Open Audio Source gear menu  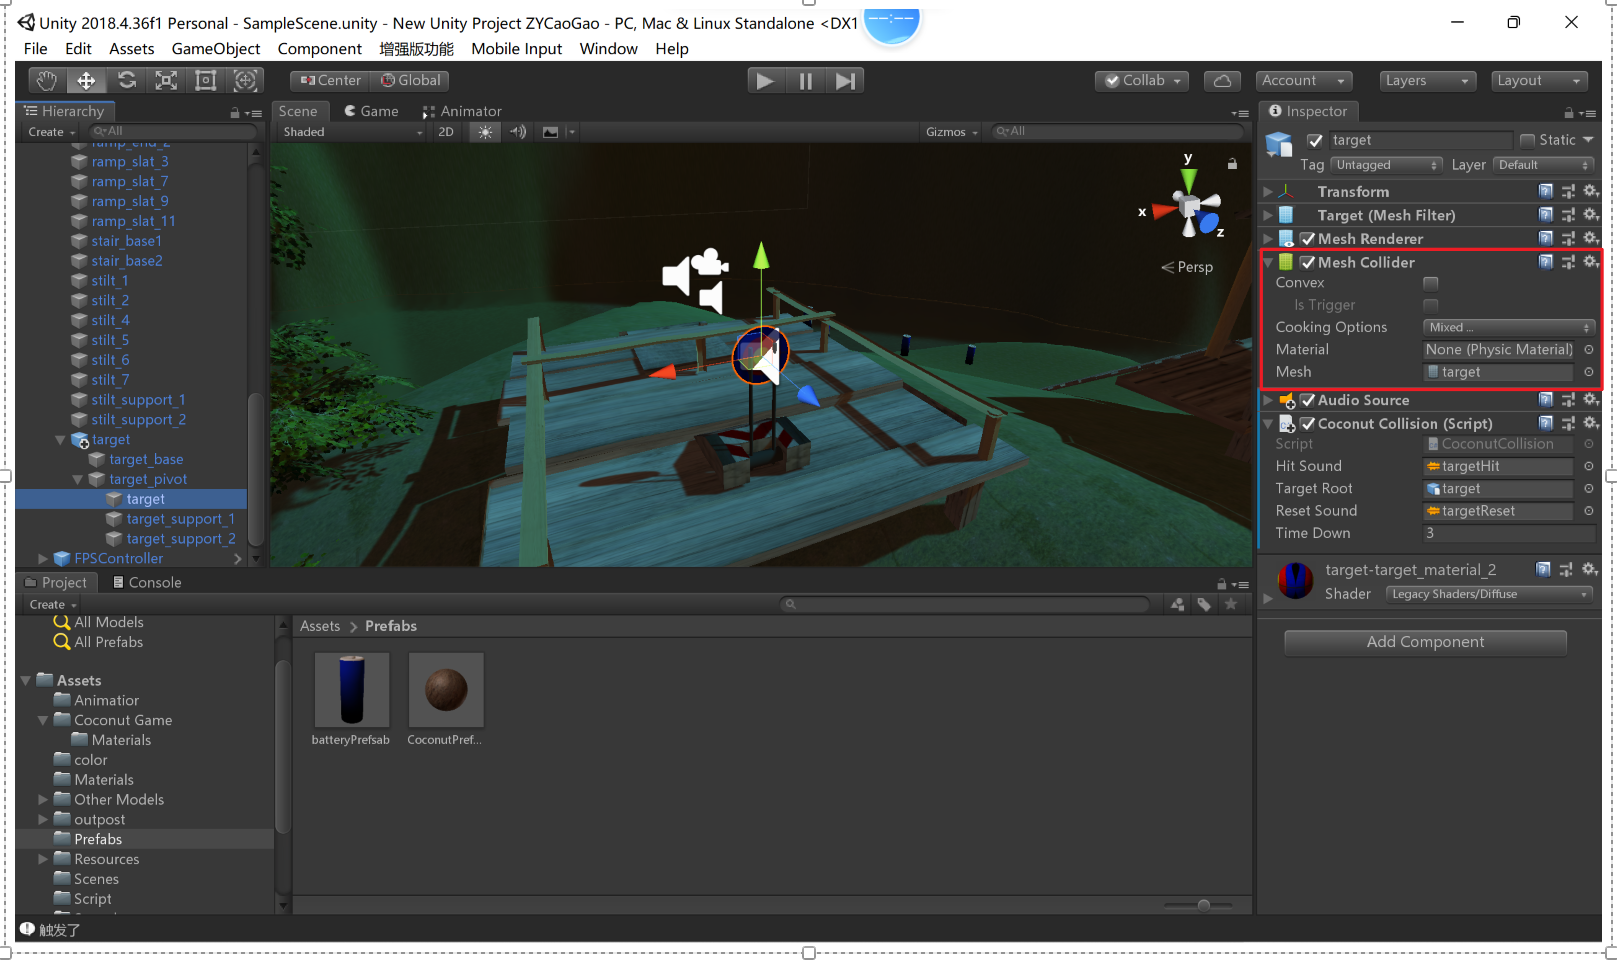(x=1591, y=400)
